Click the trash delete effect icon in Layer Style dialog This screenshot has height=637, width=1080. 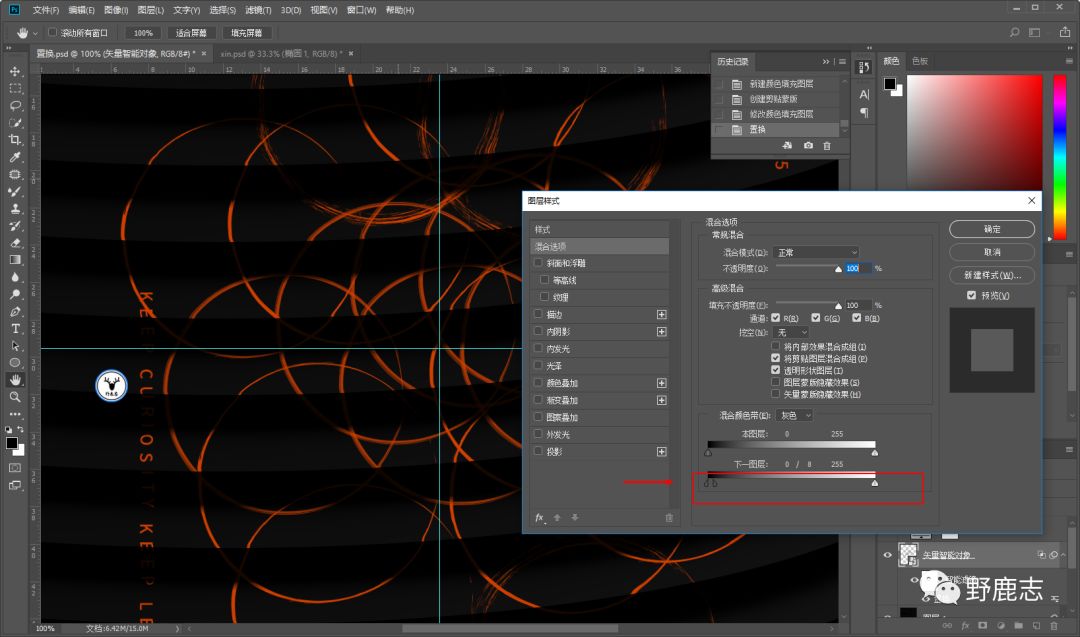click(x=669, y=517)
